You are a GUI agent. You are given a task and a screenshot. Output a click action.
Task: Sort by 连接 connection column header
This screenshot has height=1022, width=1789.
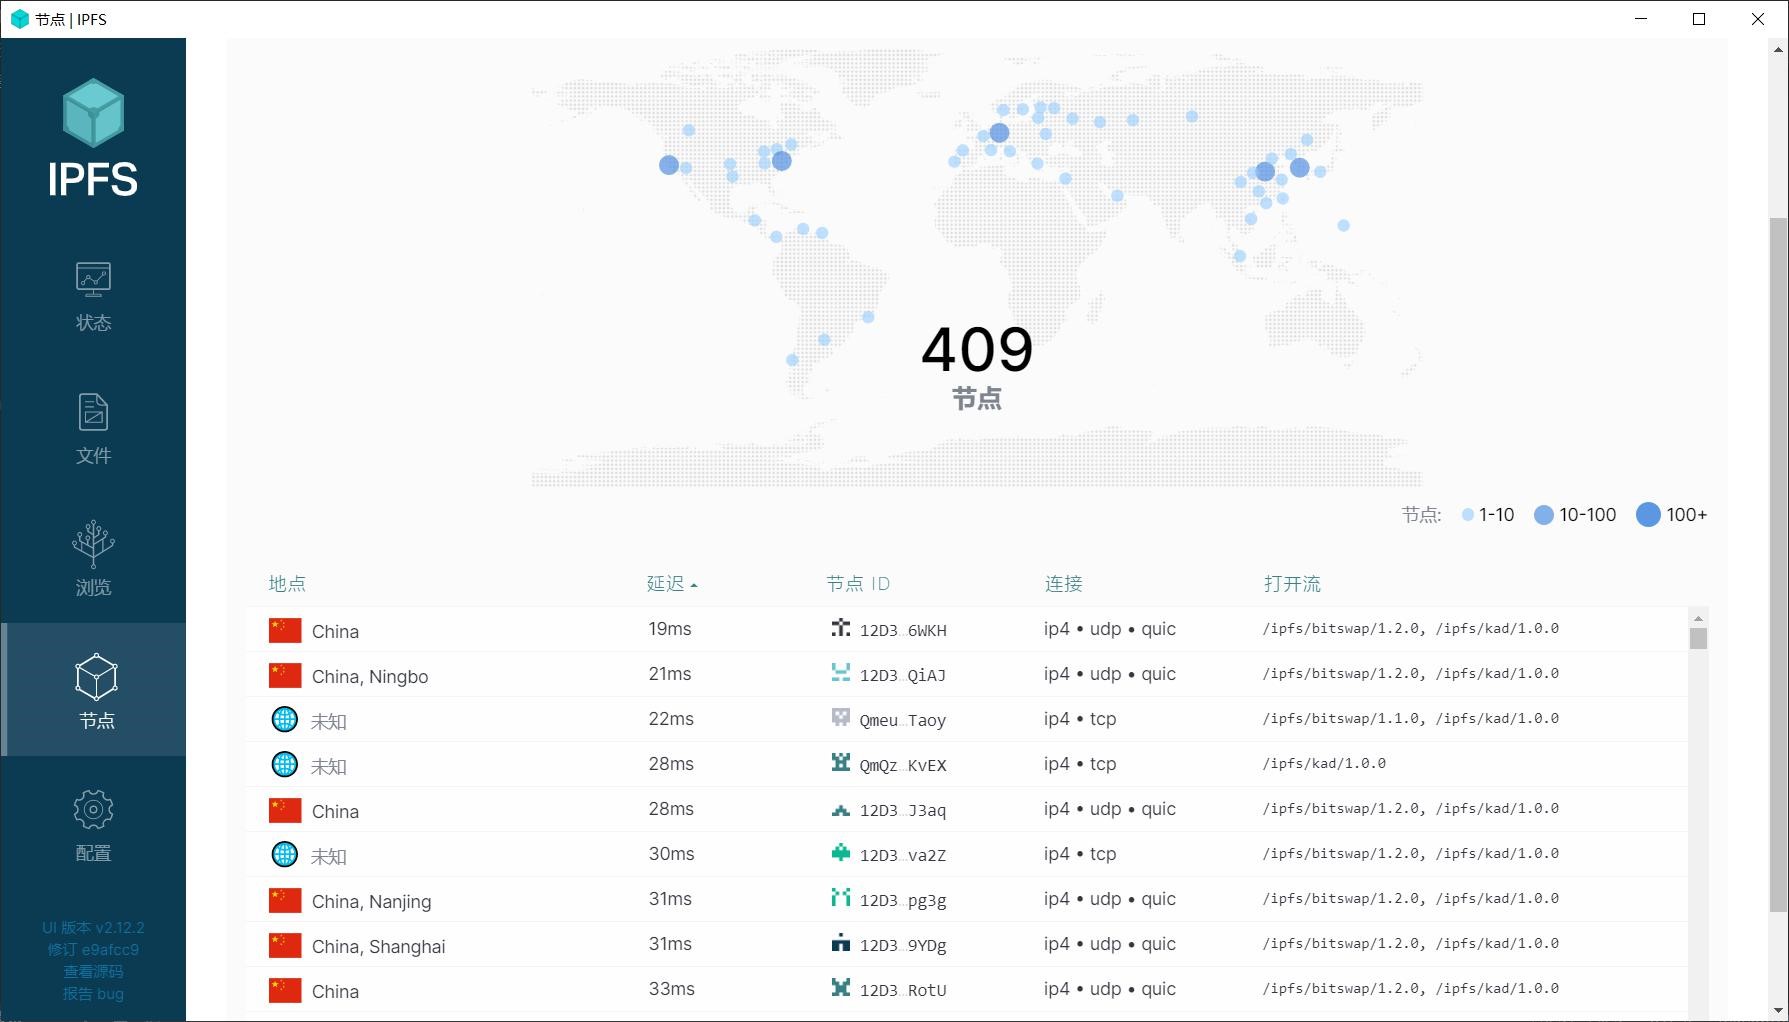[1064, 584]
